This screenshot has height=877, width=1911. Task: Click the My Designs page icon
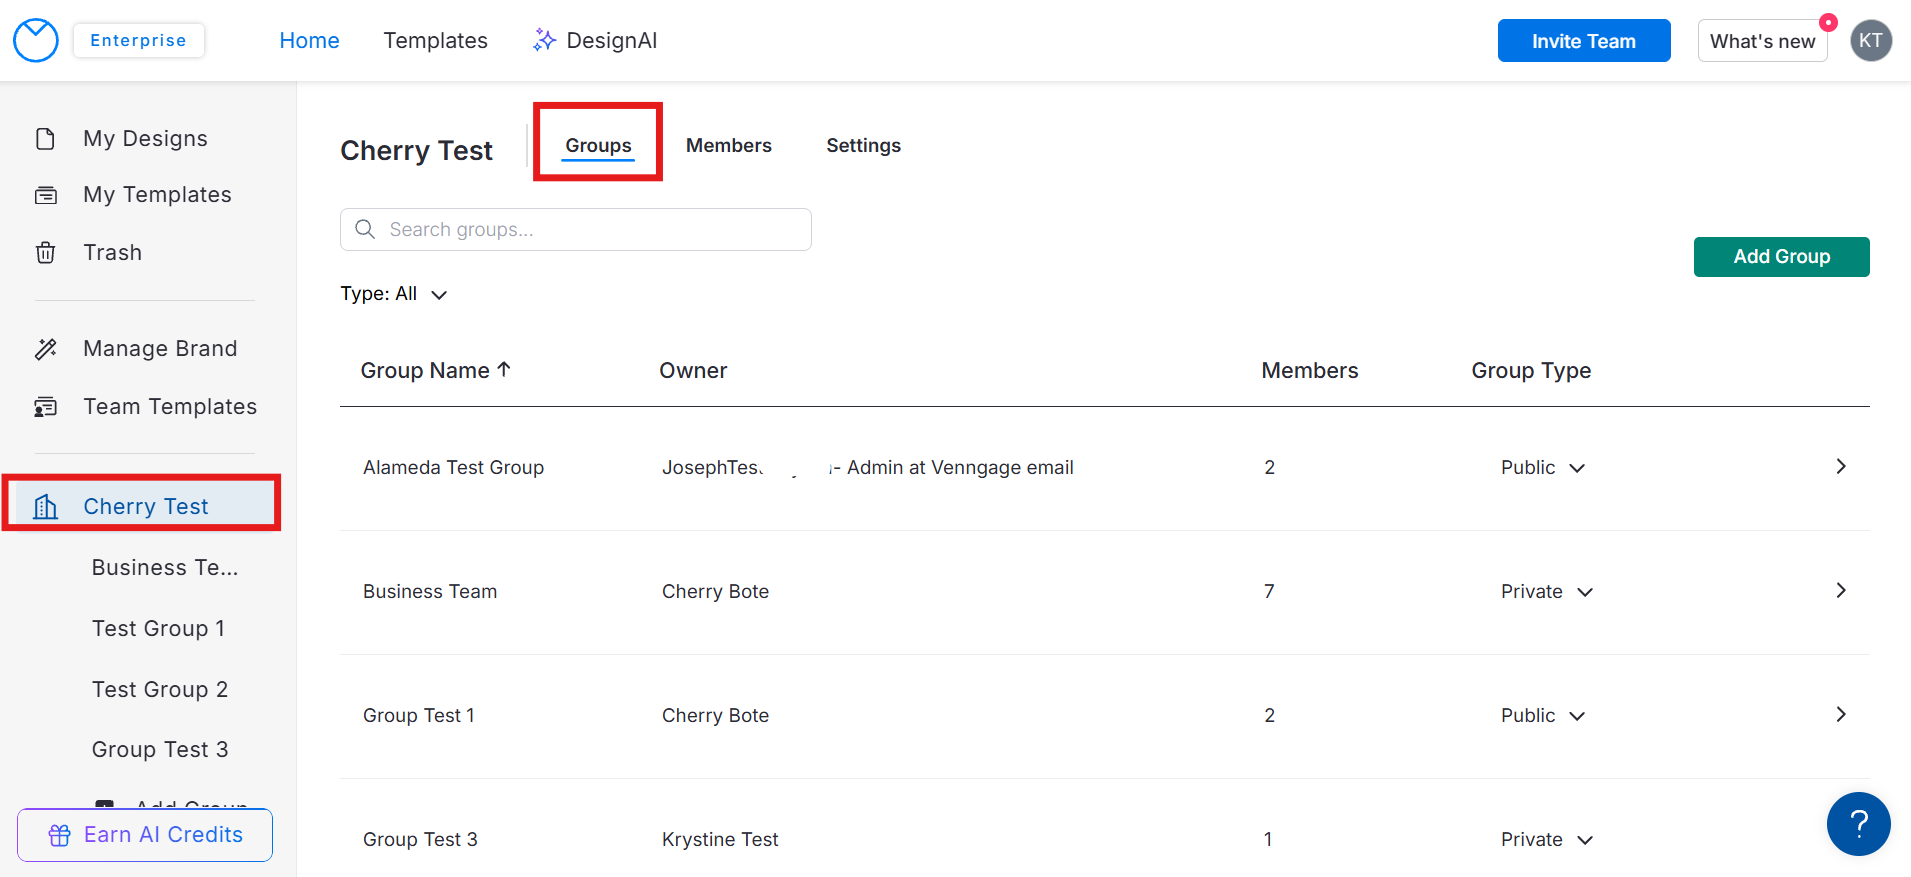tap(45, 138)
